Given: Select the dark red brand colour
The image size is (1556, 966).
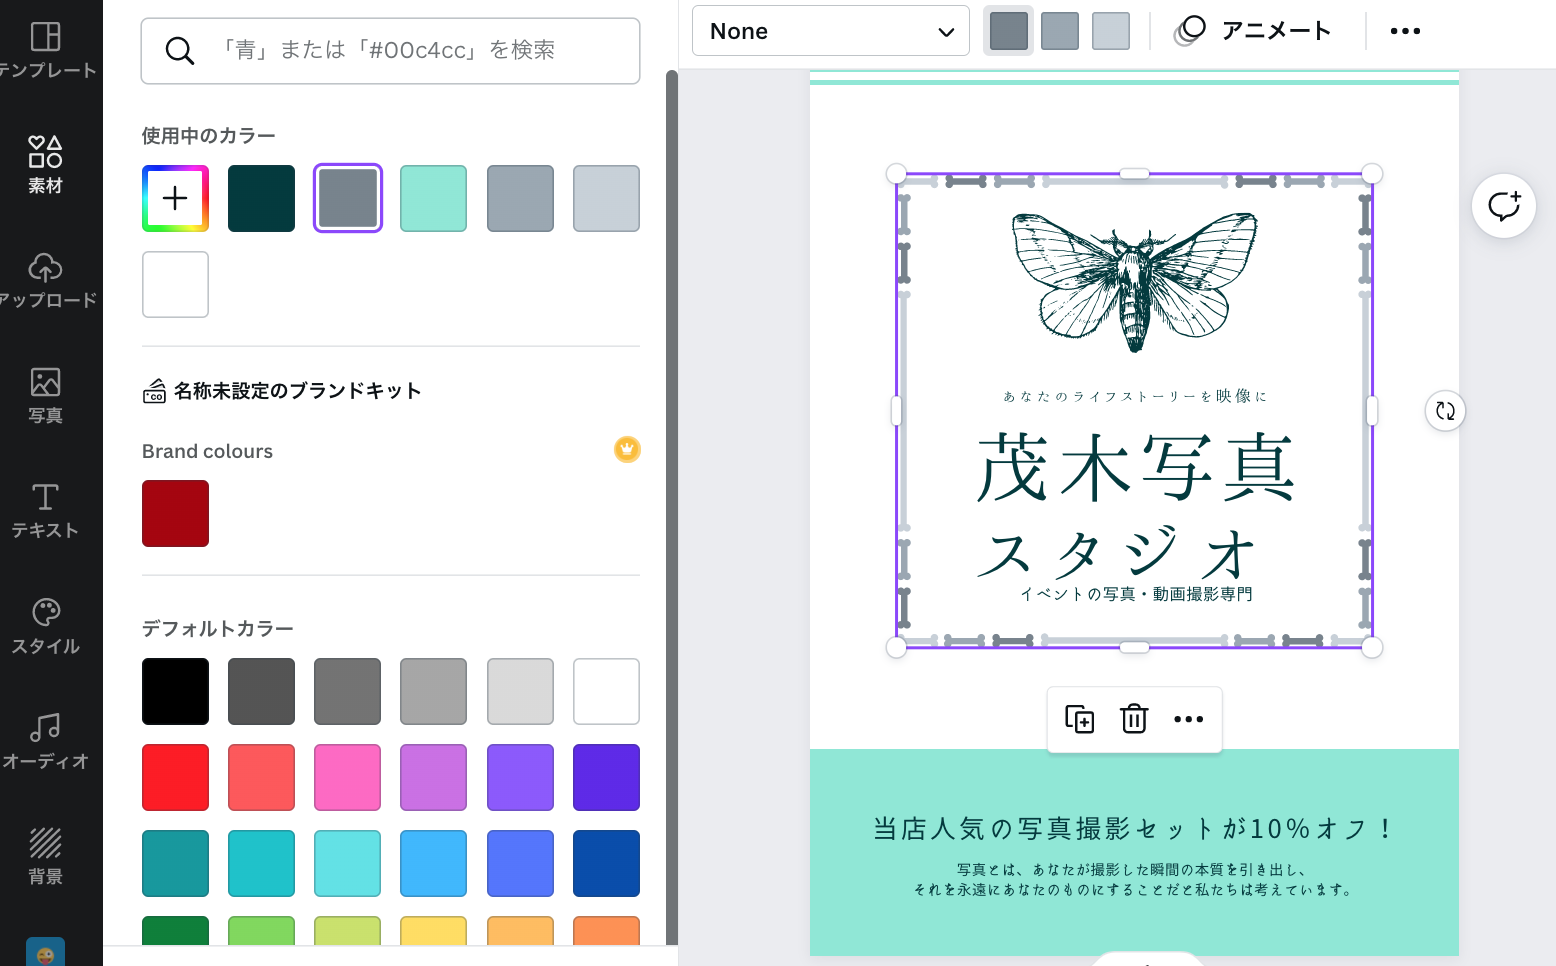Looking at the screenshot, I should (175, 513).
